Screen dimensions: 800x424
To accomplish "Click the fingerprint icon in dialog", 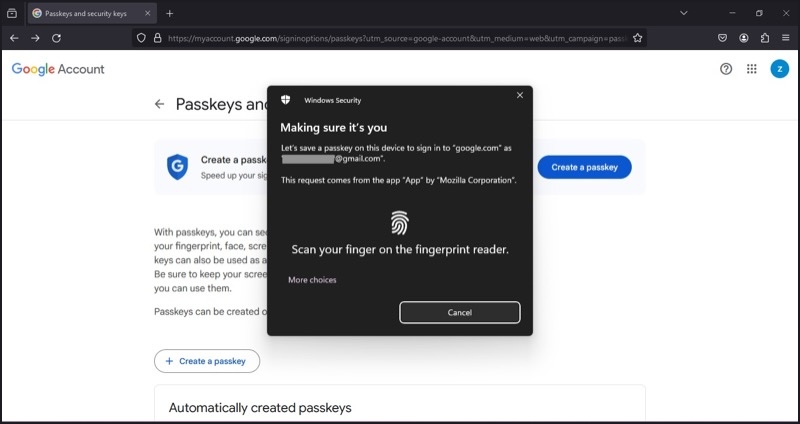I will coord(399,223).
